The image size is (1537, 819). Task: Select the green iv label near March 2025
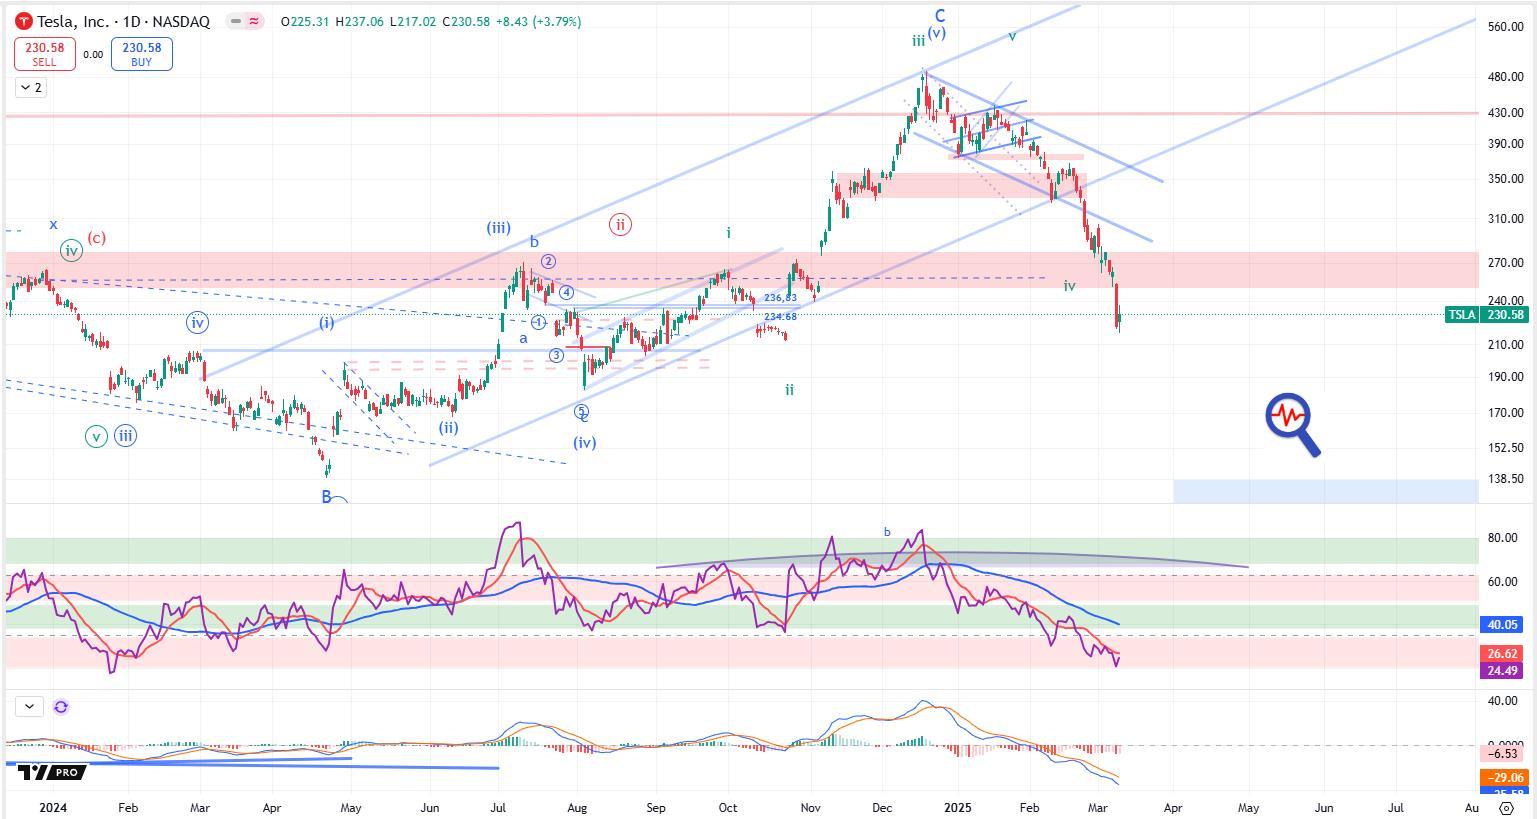pyautogui.click(x=1069, y=286)
